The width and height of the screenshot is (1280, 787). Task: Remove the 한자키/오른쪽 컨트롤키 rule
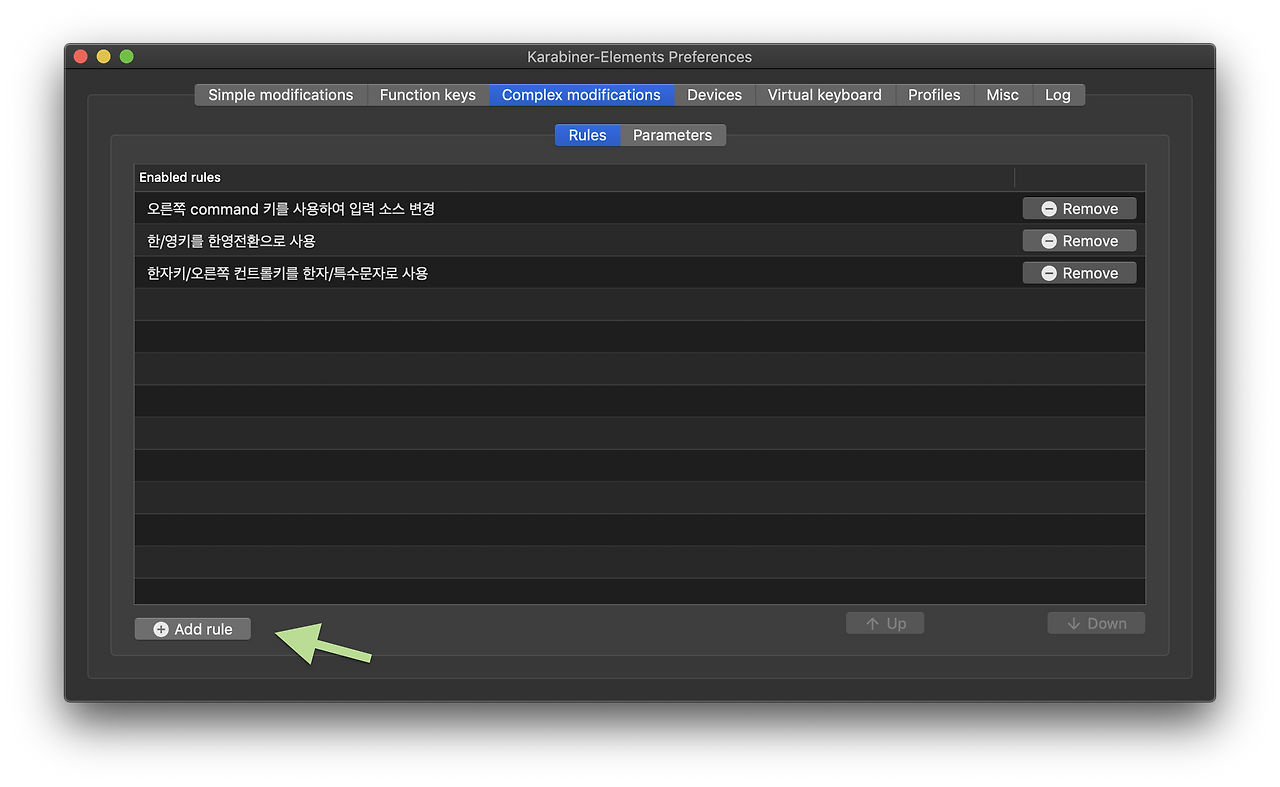point(1079,273)
